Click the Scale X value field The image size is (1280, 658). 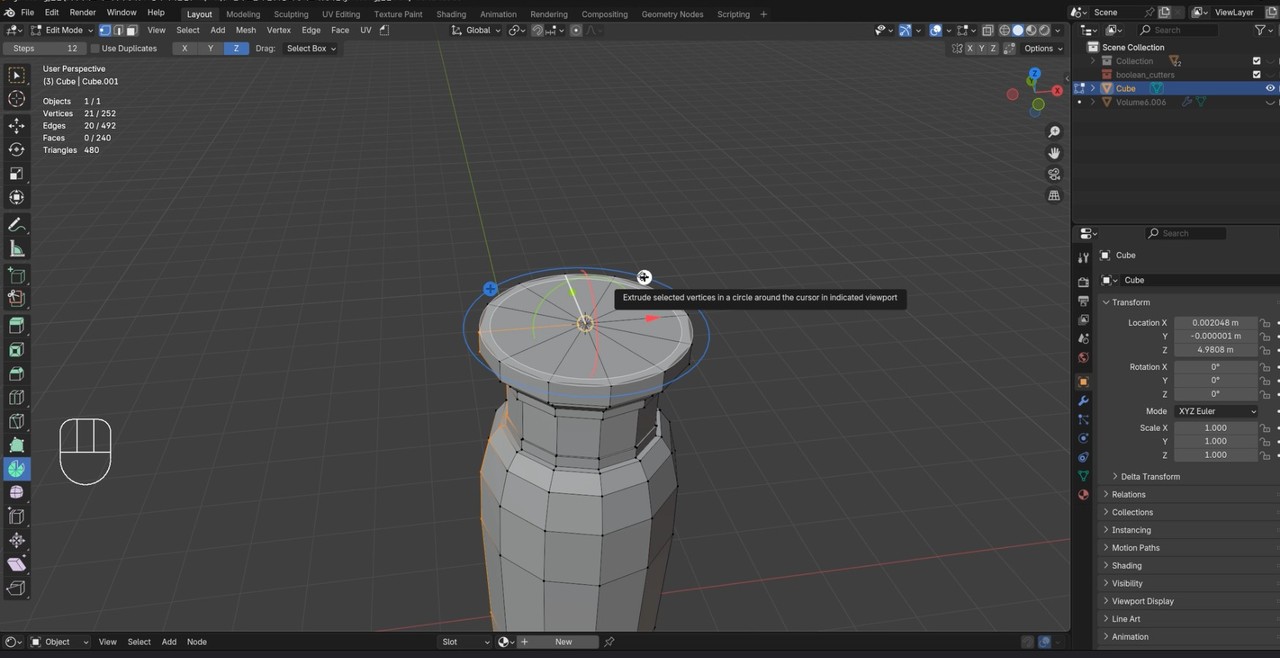coord(1215,428)
